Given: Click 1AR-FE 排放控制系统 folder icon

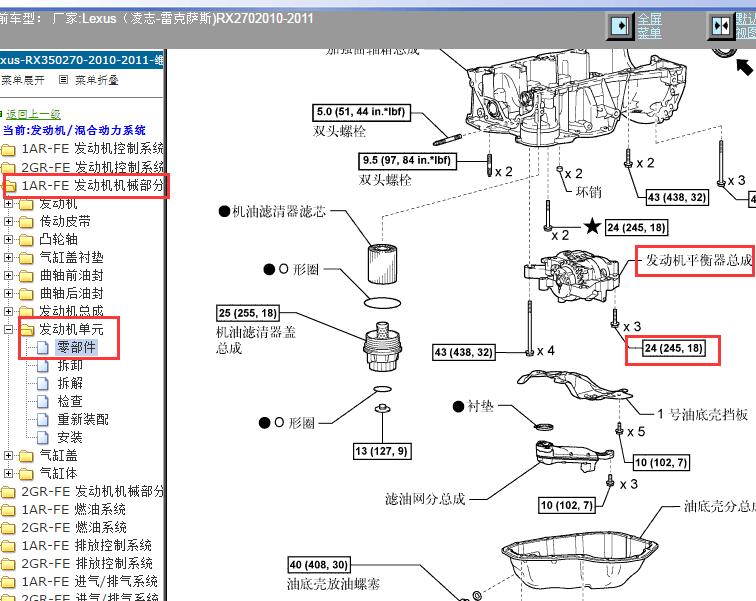Looking at the screenshot, I should coord(8,546).
